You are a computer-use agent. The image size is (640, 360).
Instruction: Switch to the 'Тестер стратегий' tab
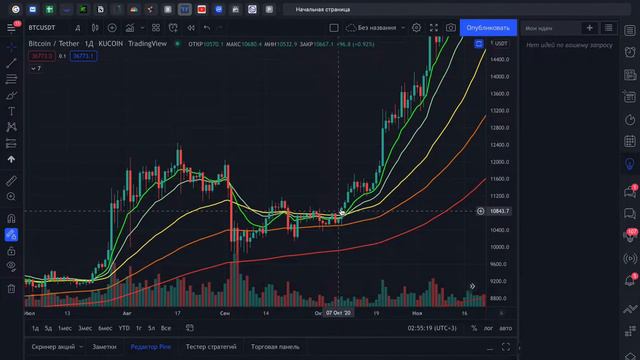click(x=211, y=347)
